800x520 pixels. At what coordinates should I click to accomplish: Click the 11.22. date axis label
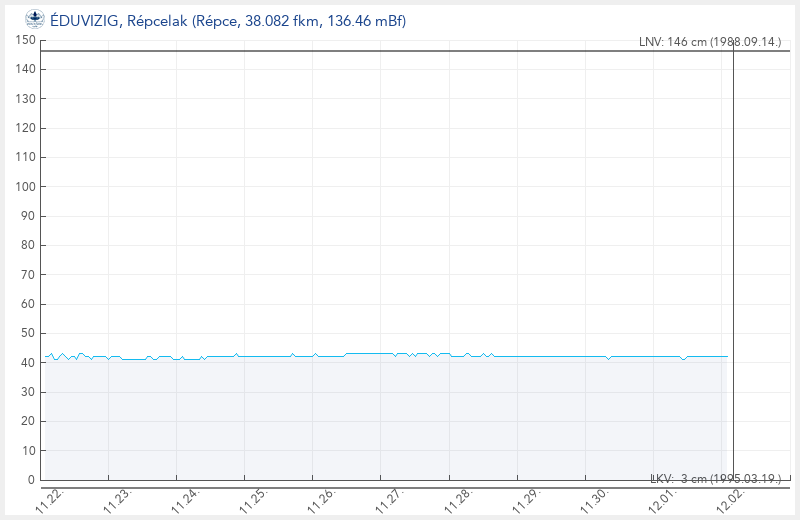(x=49, y=498)
